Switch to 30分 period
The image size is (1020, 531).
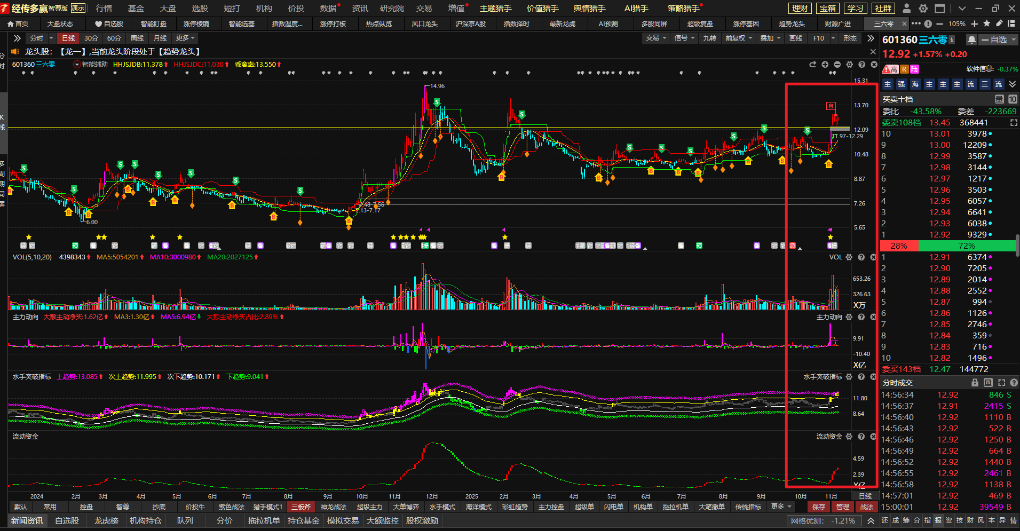(90, 38)
